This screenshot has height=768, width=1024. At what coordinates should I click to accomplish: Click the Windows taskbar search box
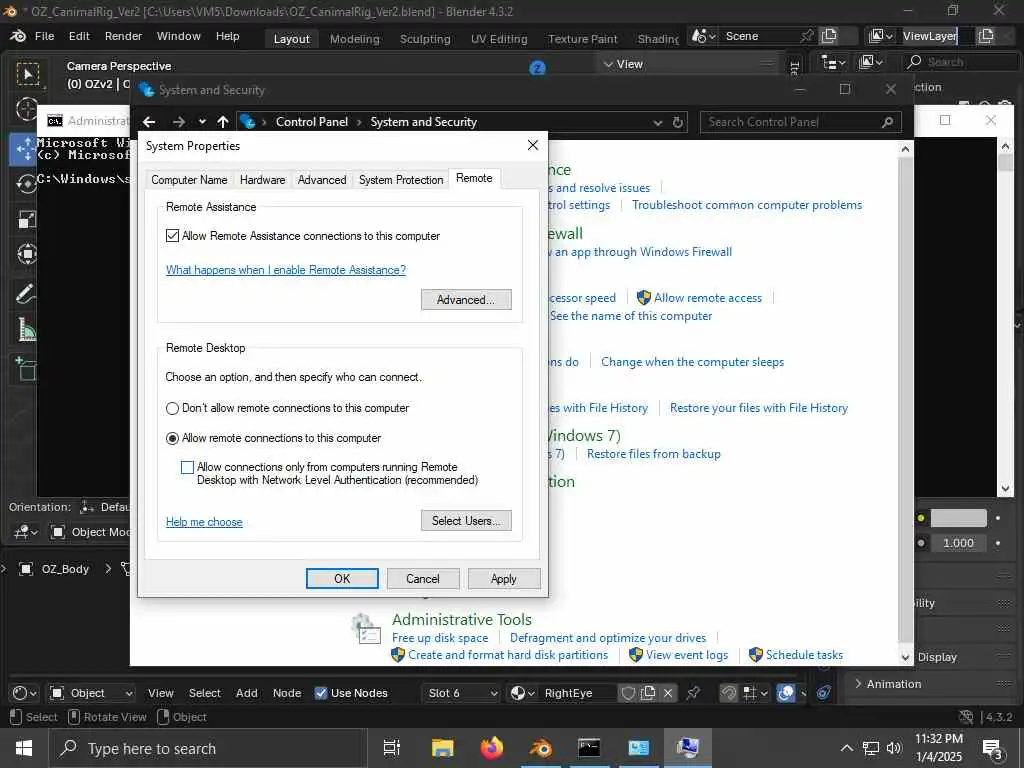click(x=208, y=748)
